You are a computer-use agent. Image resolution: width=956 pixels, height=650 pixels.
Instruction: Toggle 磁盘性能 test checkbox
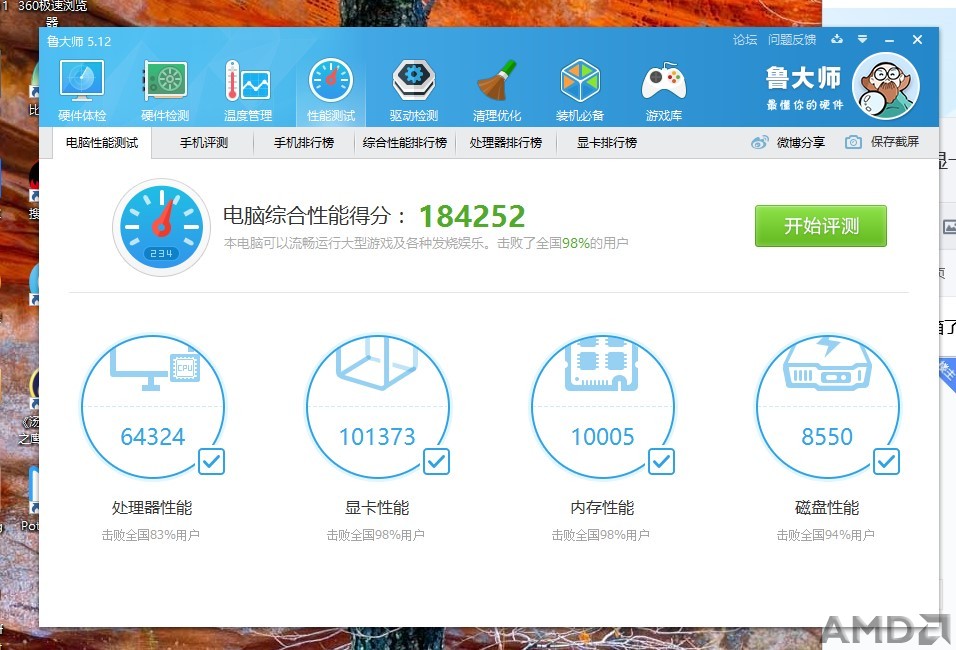(x=886, y=462)
